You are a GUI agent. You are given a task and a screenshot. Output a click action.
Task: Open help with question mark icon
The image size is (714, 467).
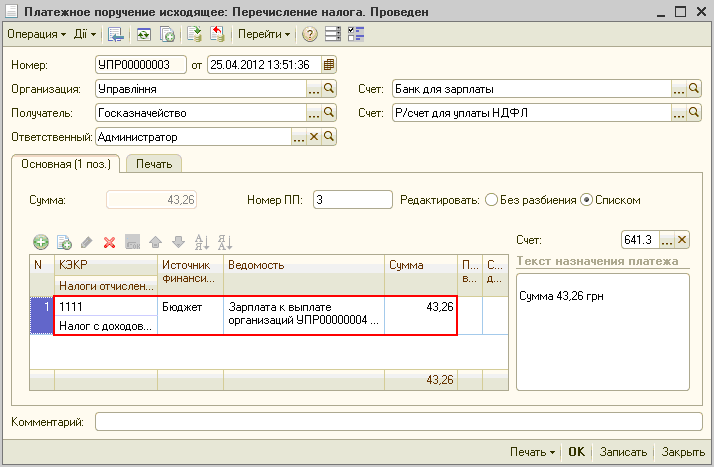pyautogui.click(x=310, y=34)
